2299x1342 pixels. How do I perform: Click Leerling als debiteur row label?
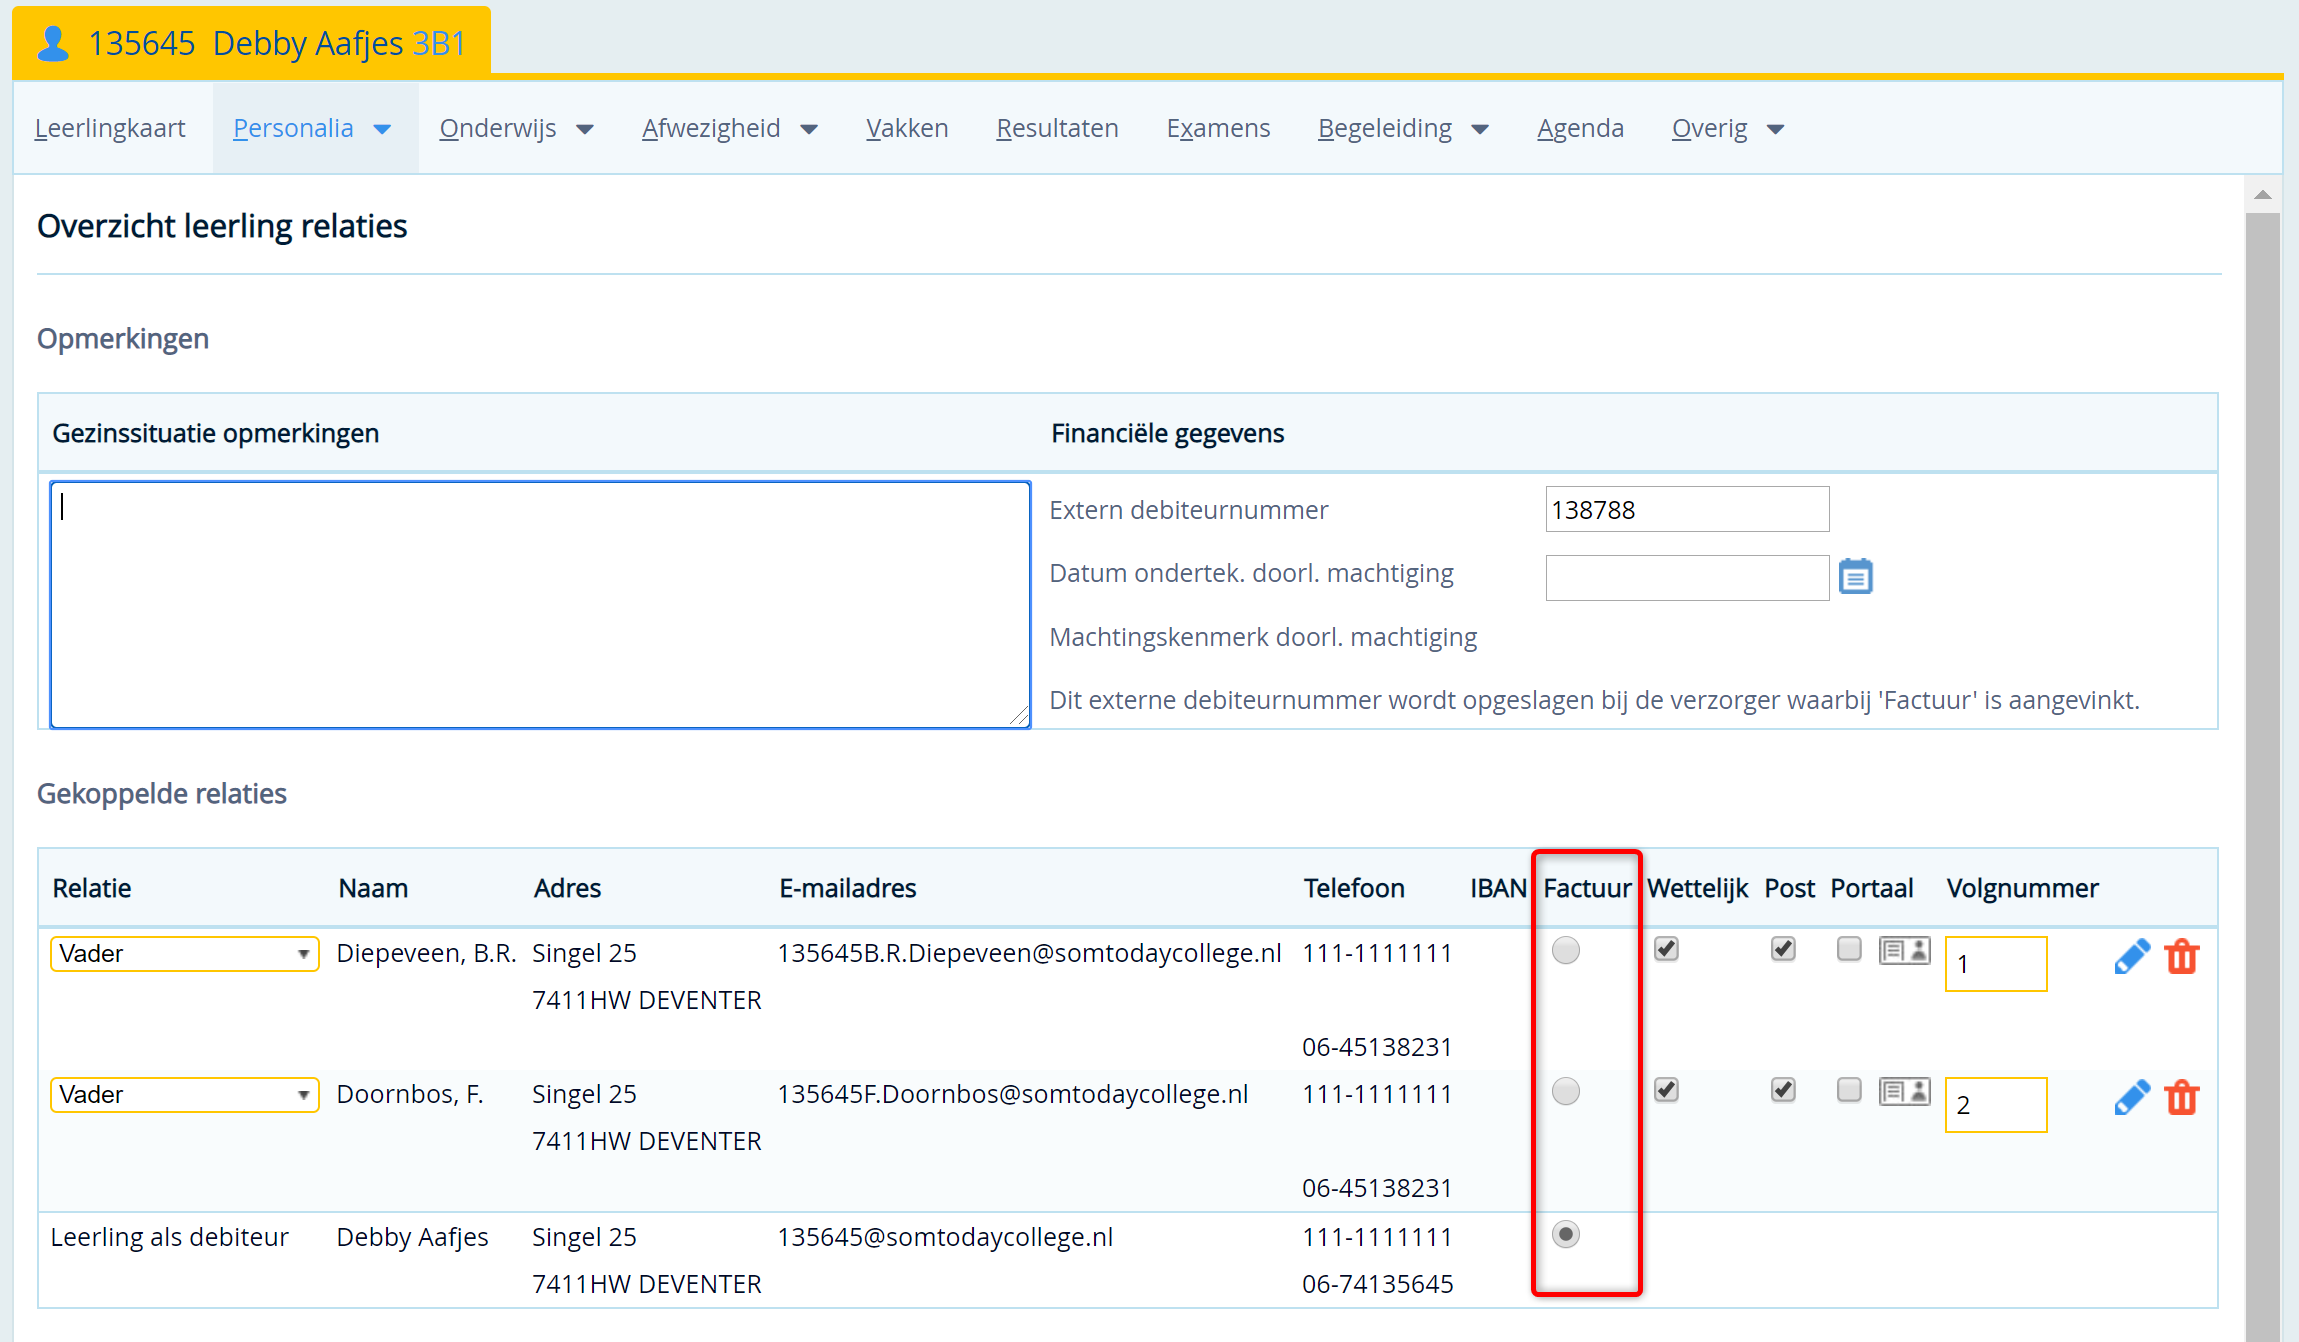169,1237
